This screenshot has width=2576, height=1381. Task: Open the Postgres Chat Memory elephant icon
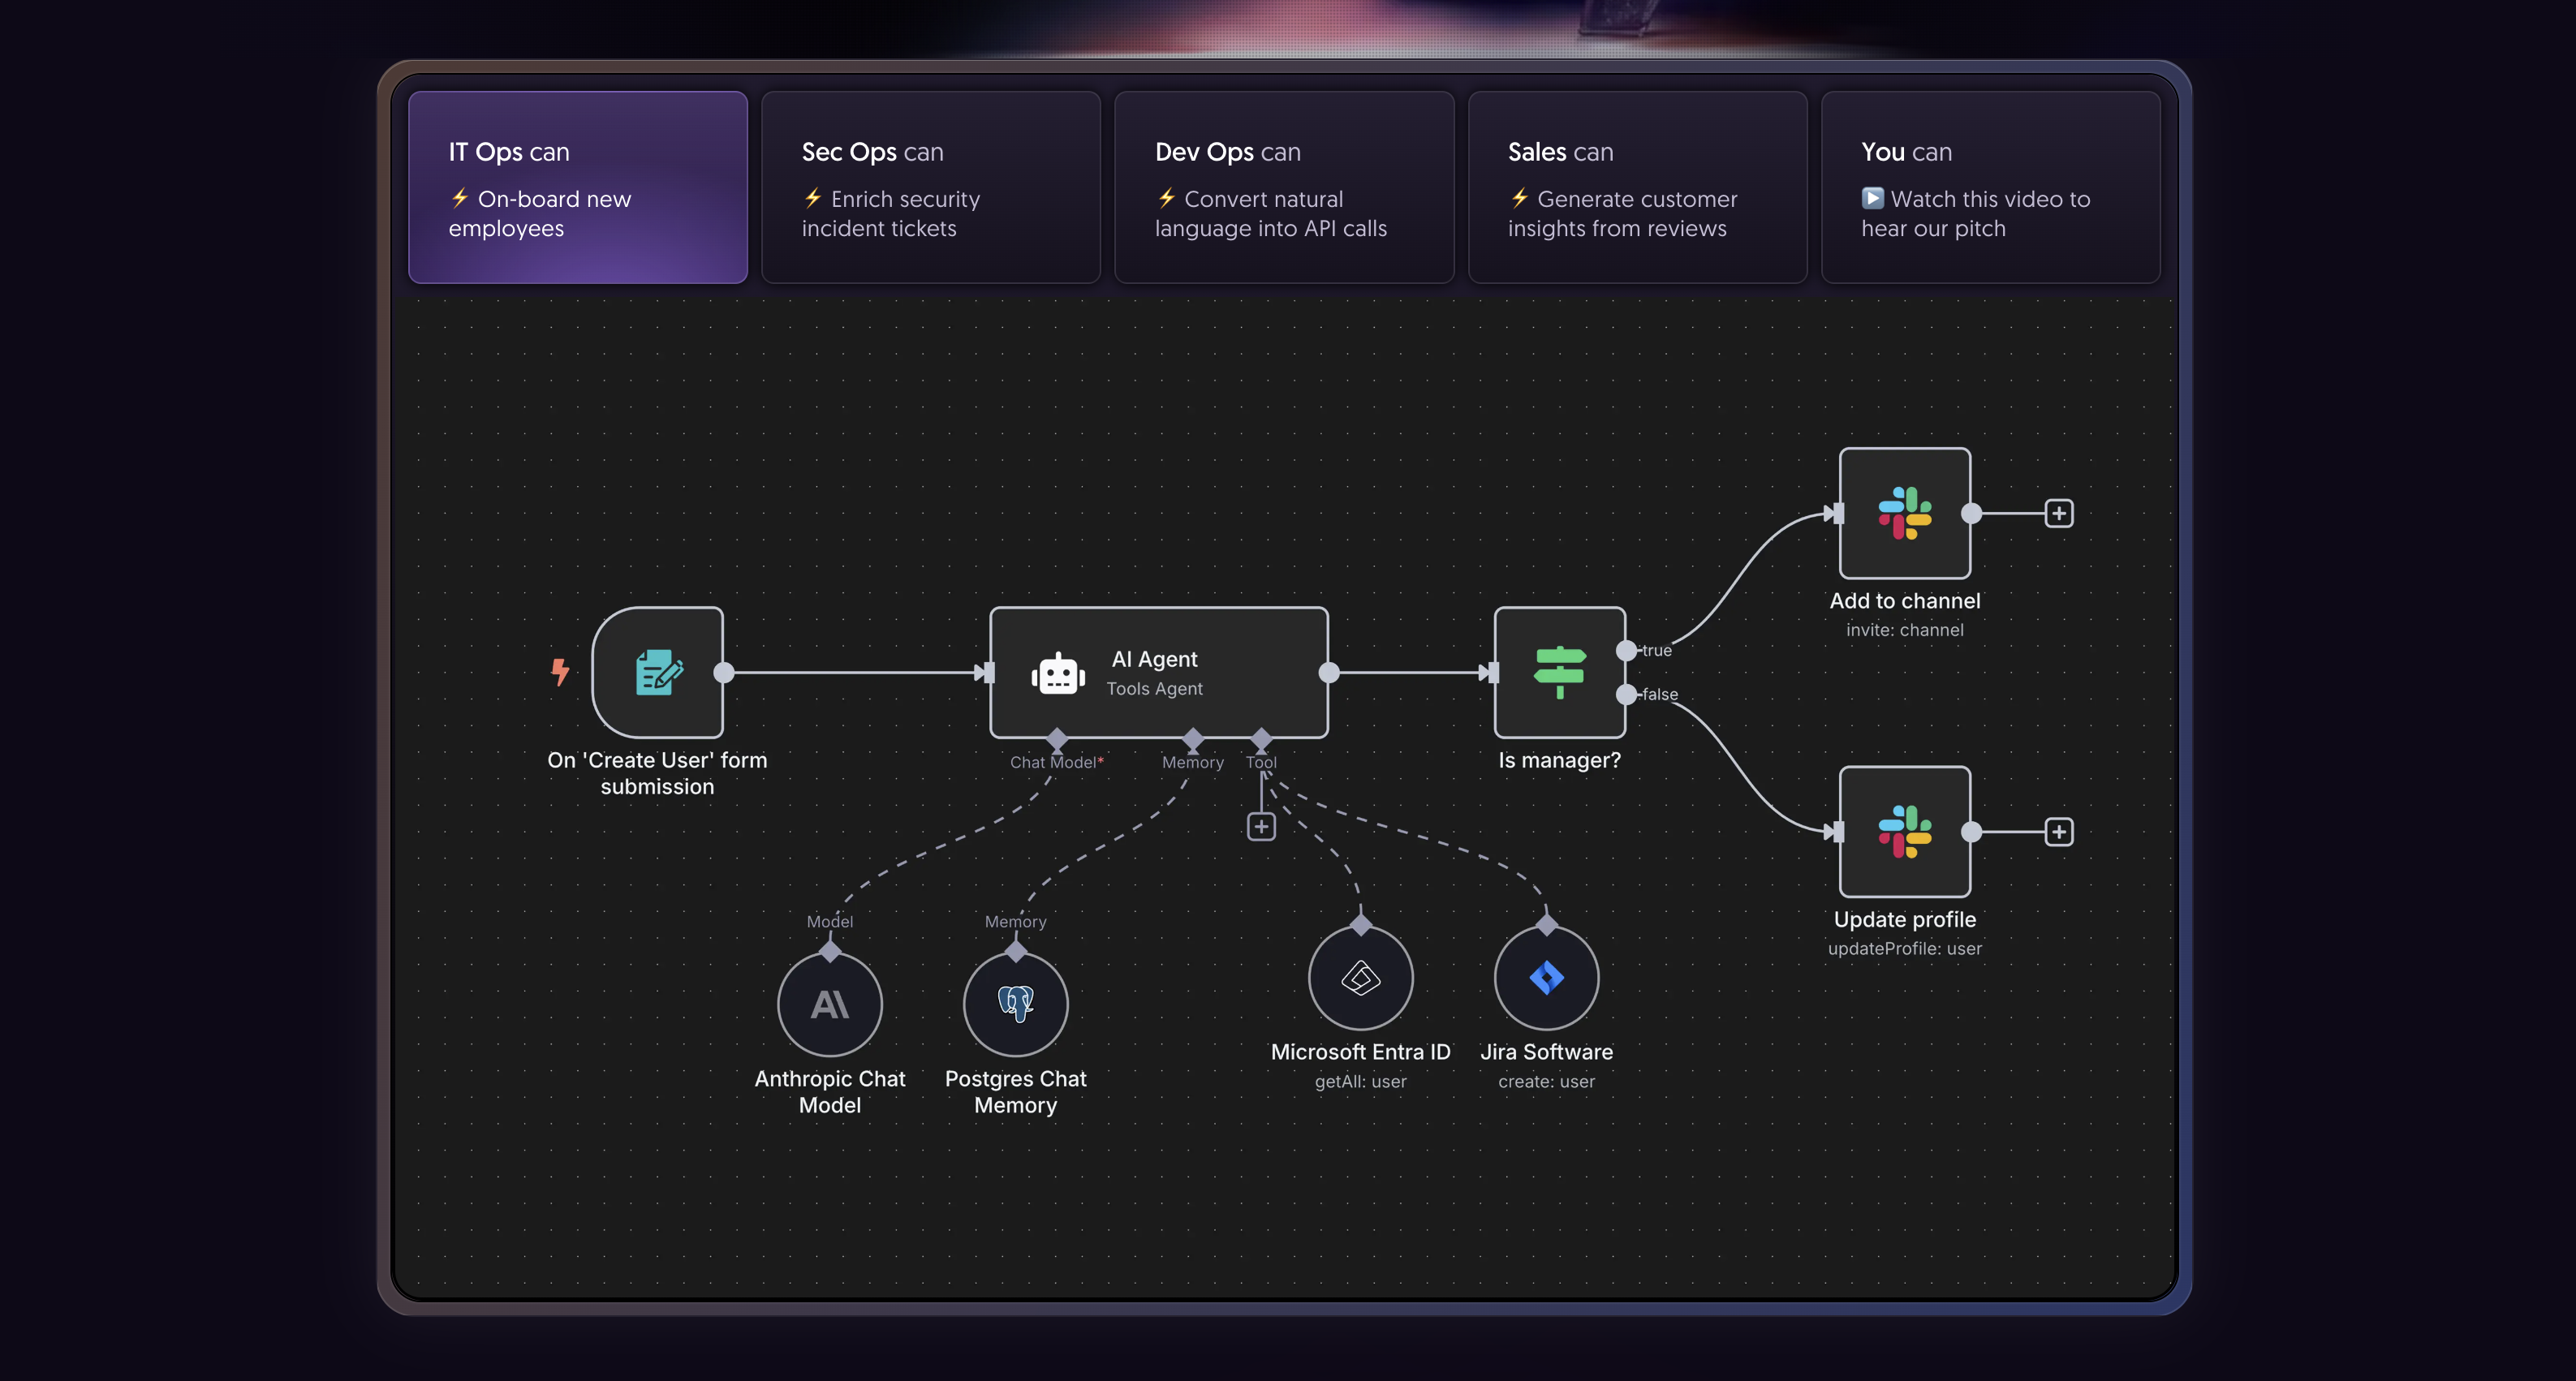point(1015,1005)
